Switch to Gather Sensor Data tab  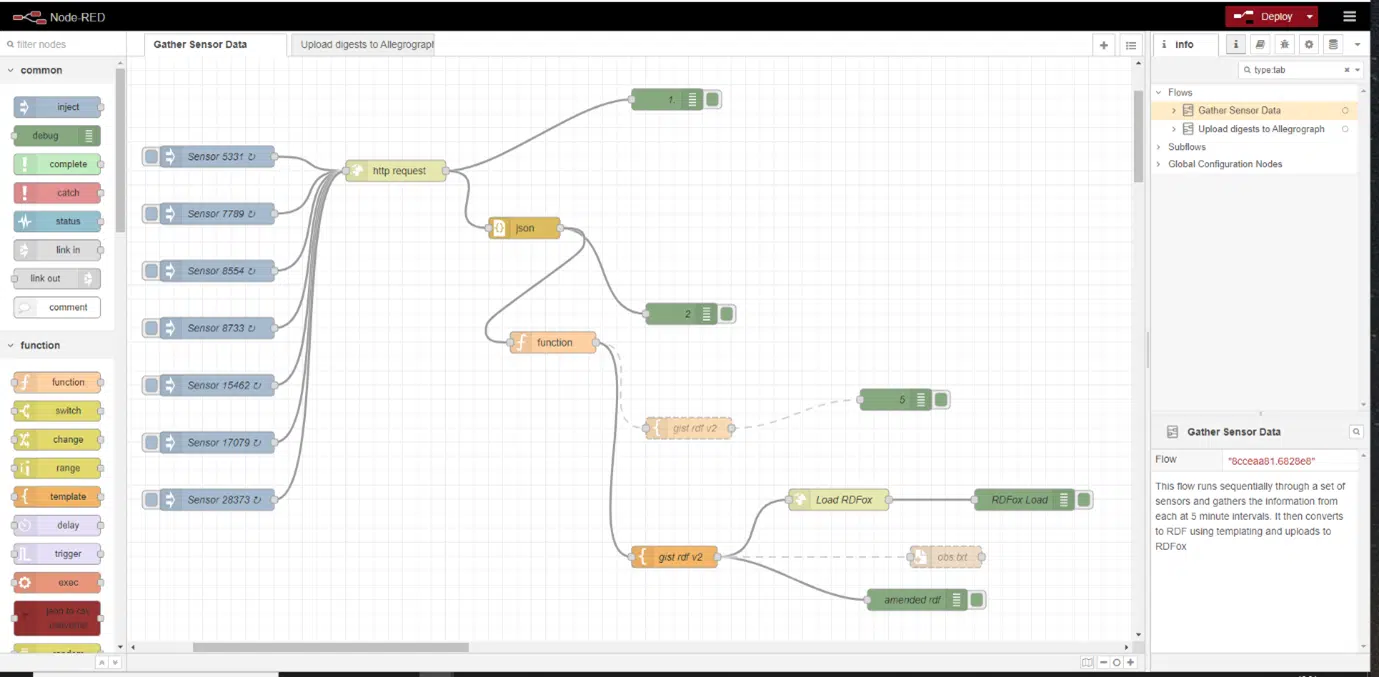(215, 45)
